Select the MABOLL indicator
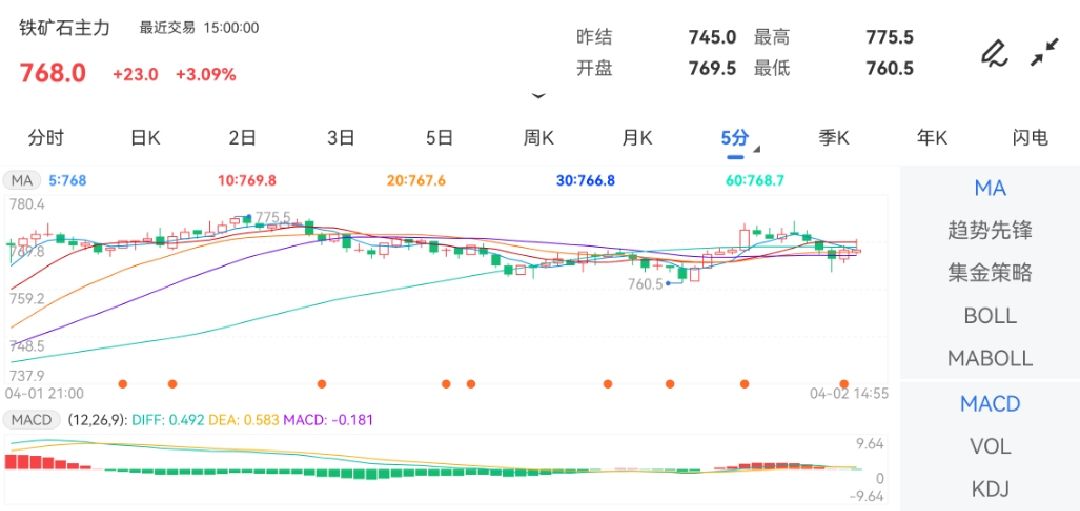Viewport: 1080px width, 511px height. pos(989,358)
